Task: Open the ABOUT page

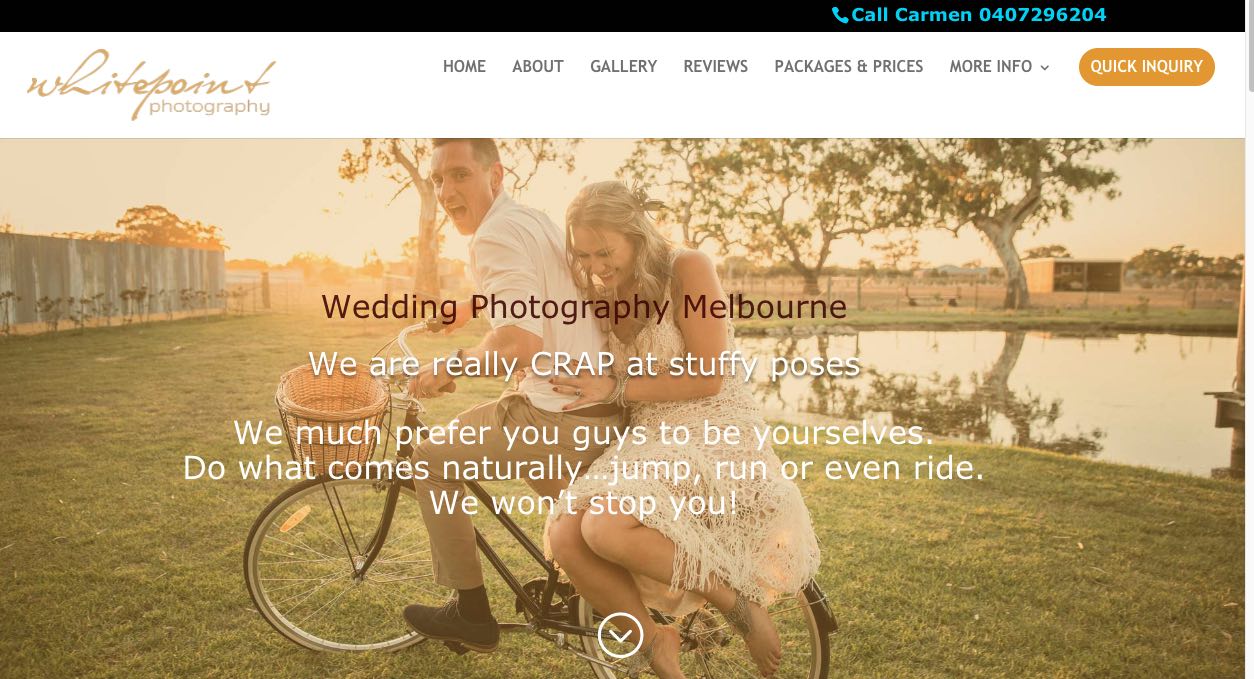Action: [538, 67]
